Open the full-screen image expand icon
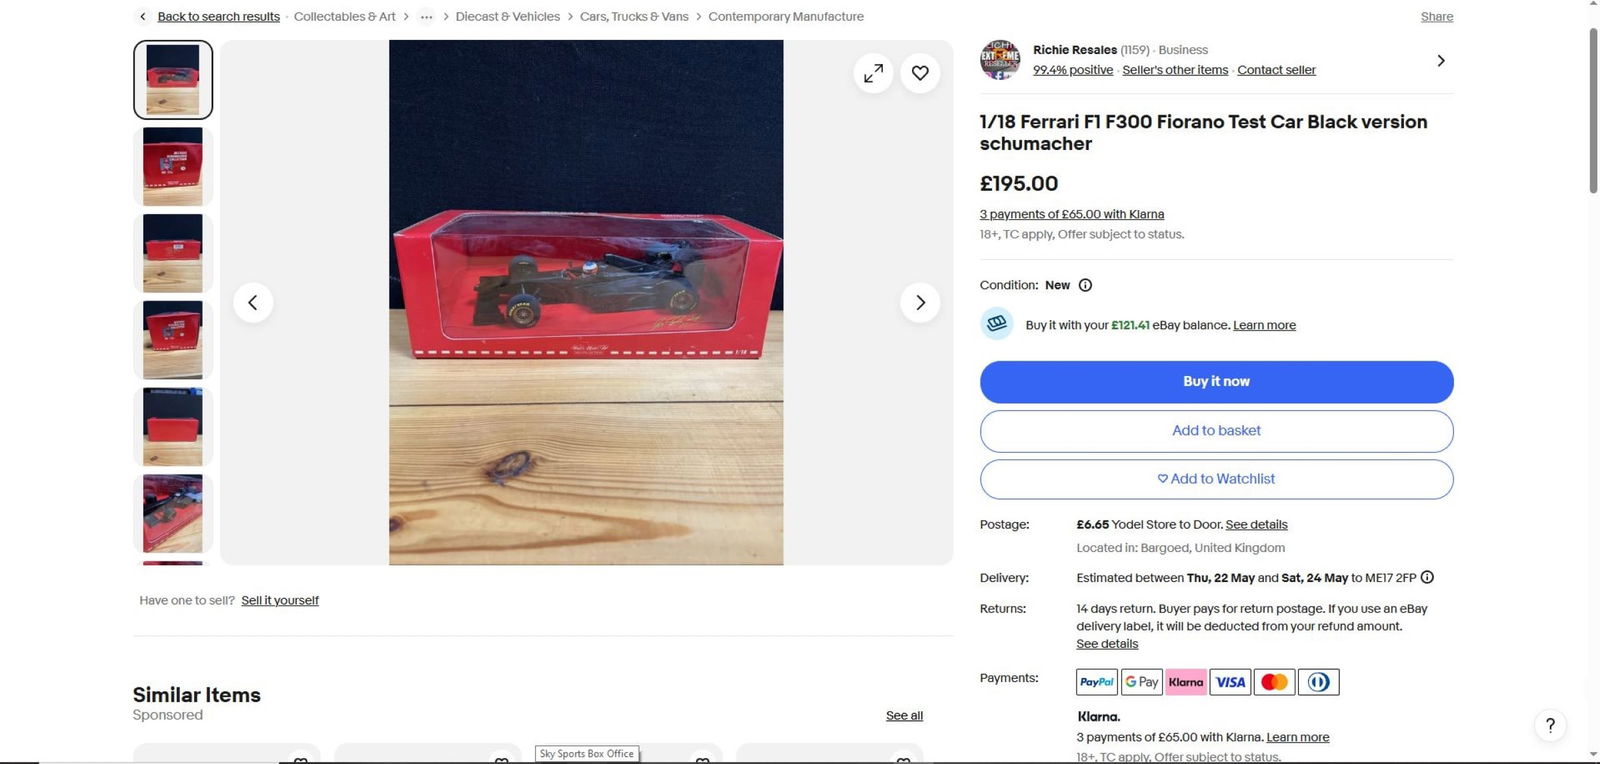 [873, 73]
